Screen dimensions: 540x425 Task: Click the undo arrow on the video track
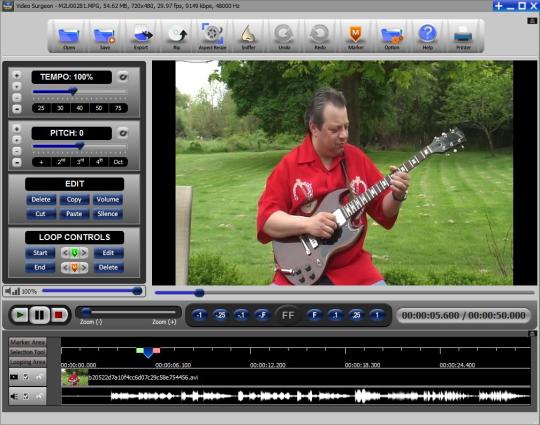(39, 377)
